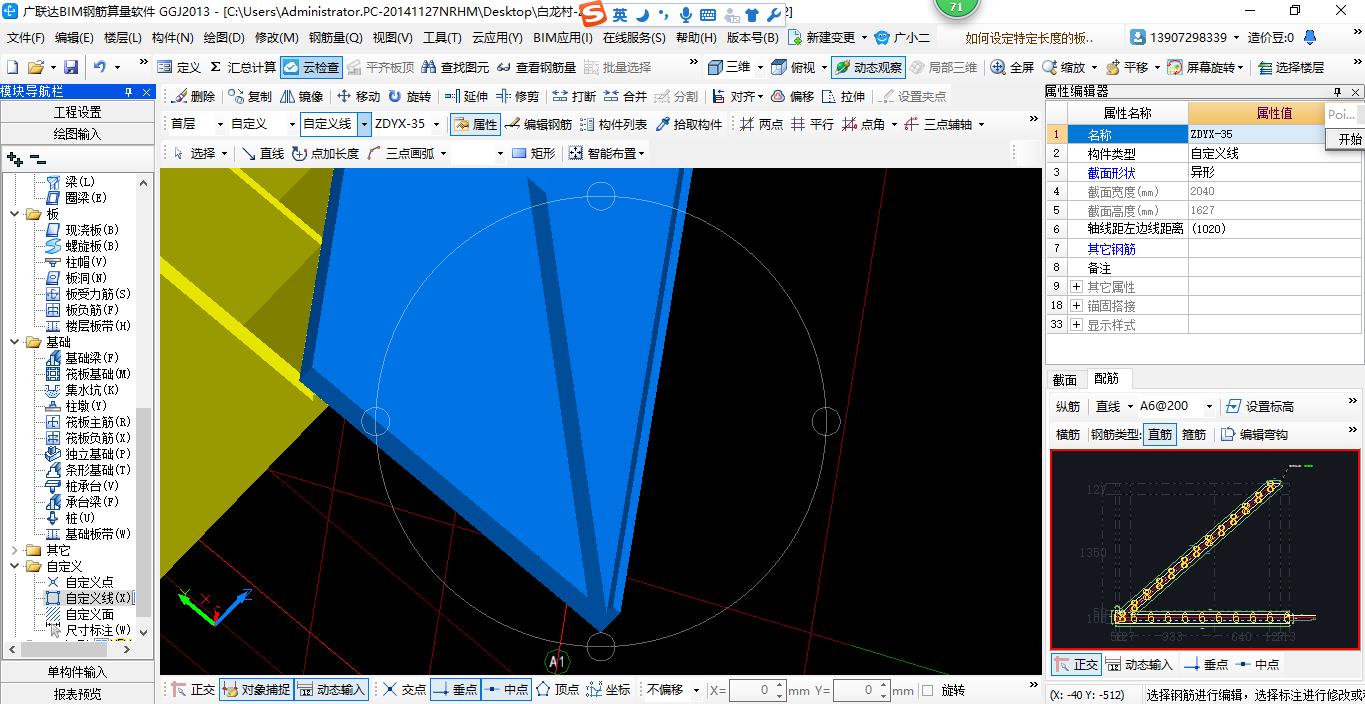Viewport: 1365px width, 704px height.
Task: Select 直筋 rebar type
Action: (1160, 435)
